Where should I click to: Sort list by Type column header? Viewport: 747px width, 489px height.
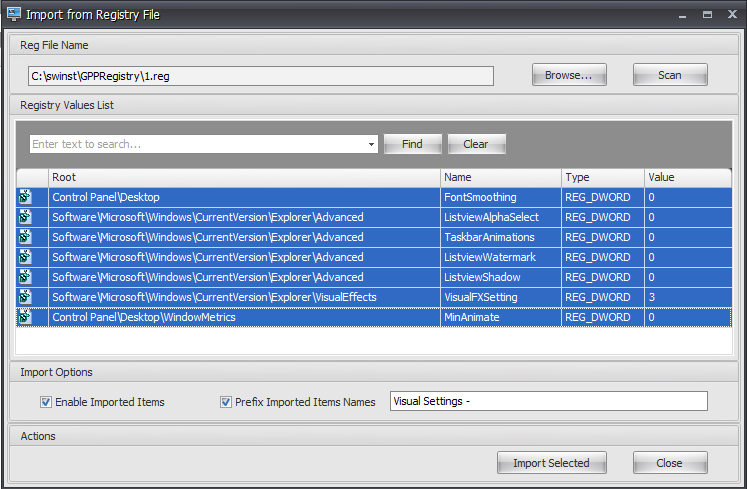coord(602,177)
